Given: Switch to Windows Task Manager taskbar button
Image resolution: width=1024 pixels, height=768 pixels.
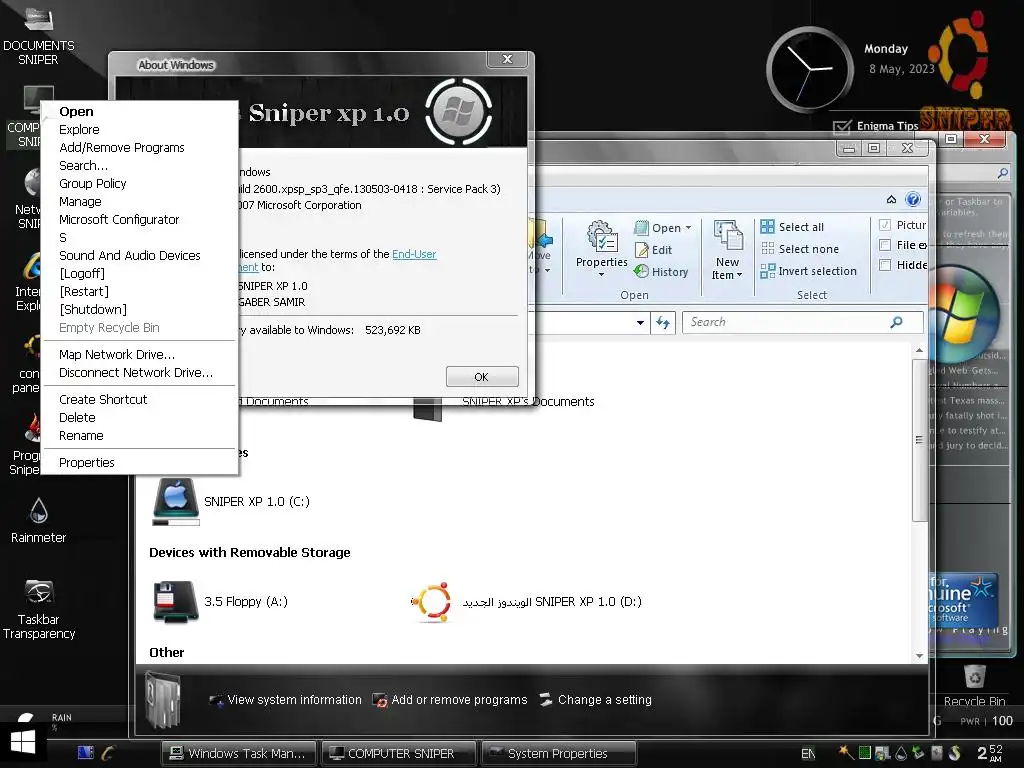Looking at the screenshot, I should pos(238,753).
